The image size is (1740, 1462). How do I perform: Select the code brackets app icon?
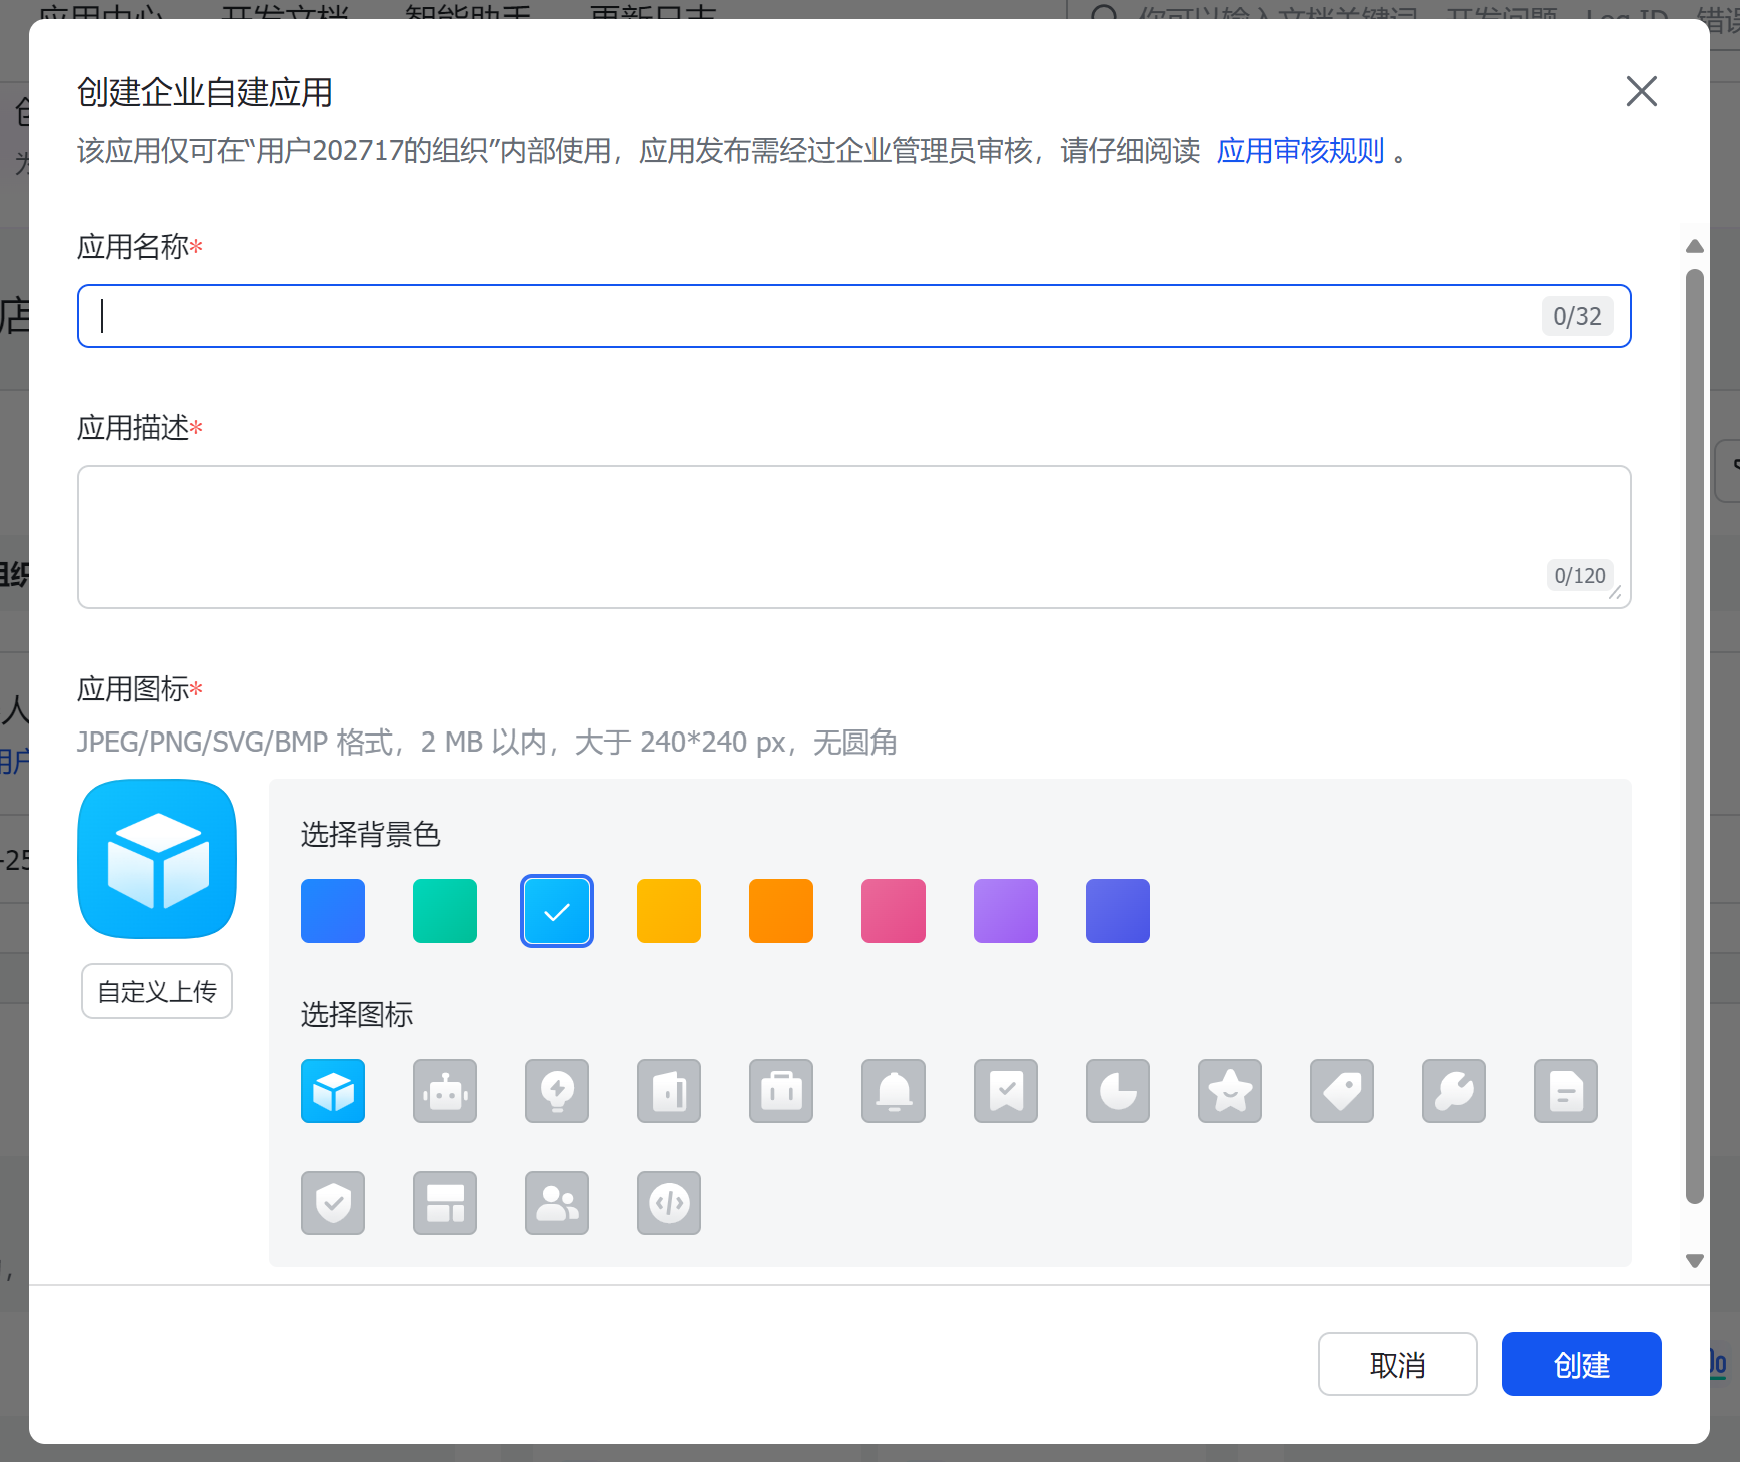click(669, 1203)
